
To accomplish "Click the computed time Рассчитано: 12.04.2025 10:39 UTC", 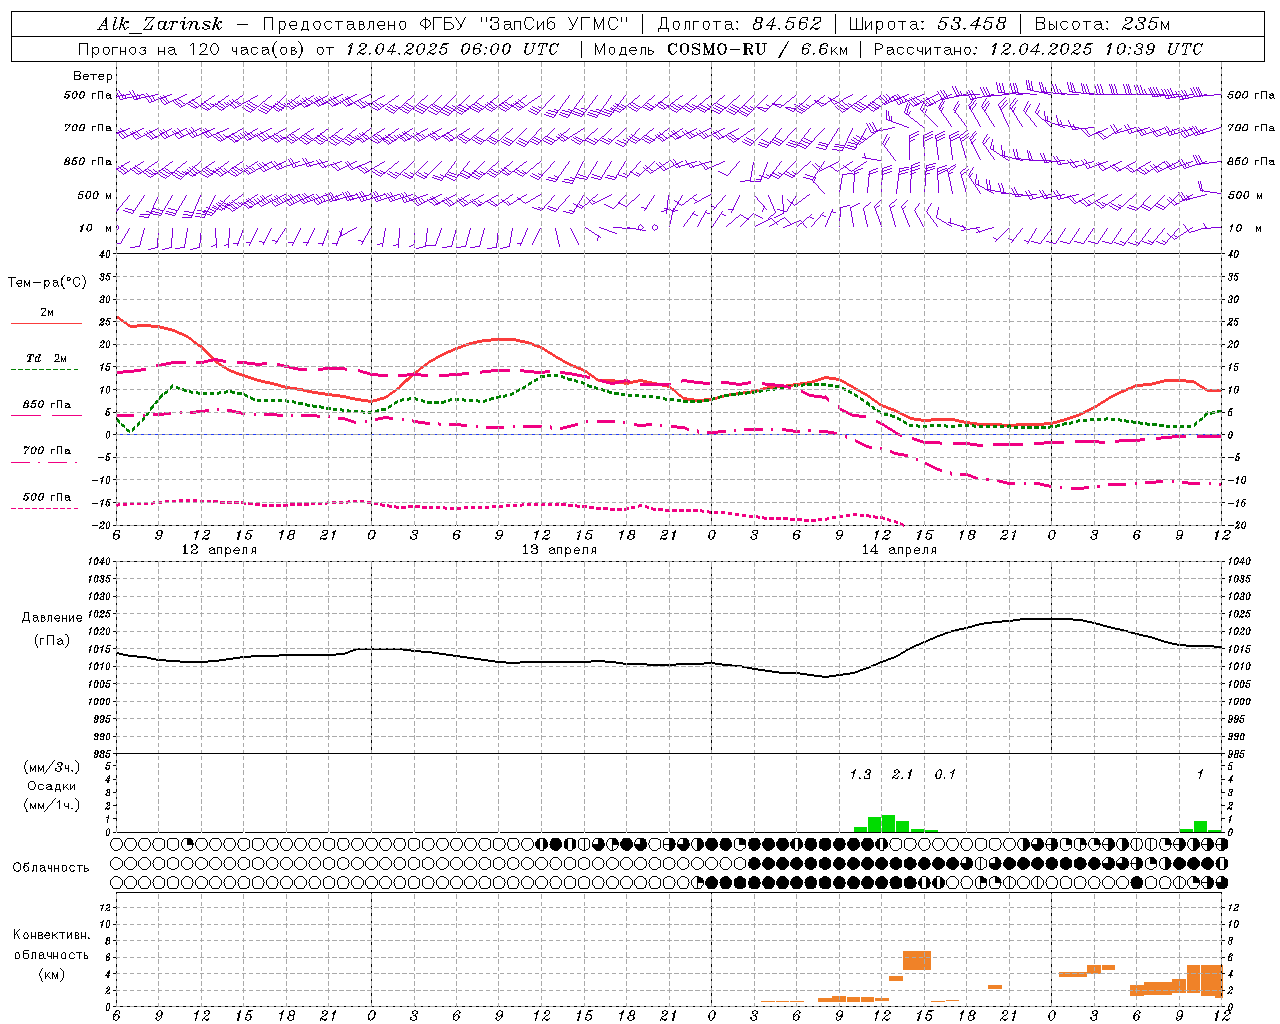I will (1038, 49).
